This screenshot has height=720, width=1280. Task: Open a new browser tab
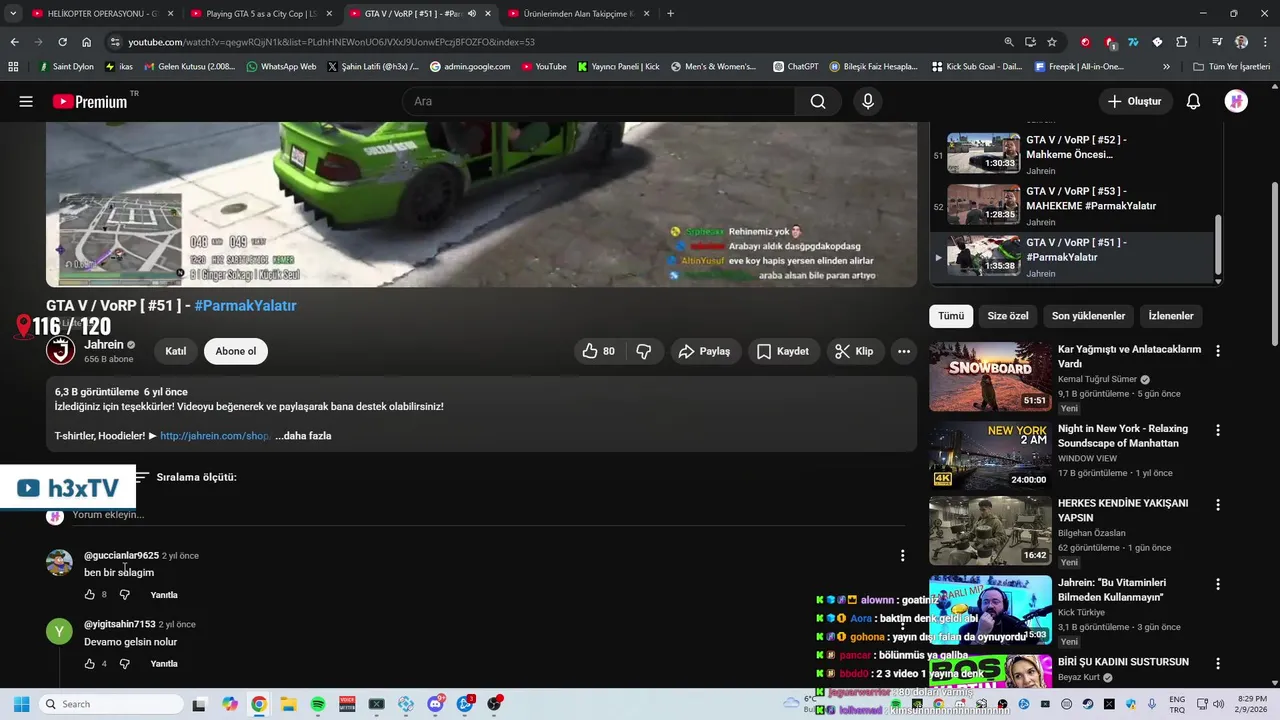click(670, 14)
